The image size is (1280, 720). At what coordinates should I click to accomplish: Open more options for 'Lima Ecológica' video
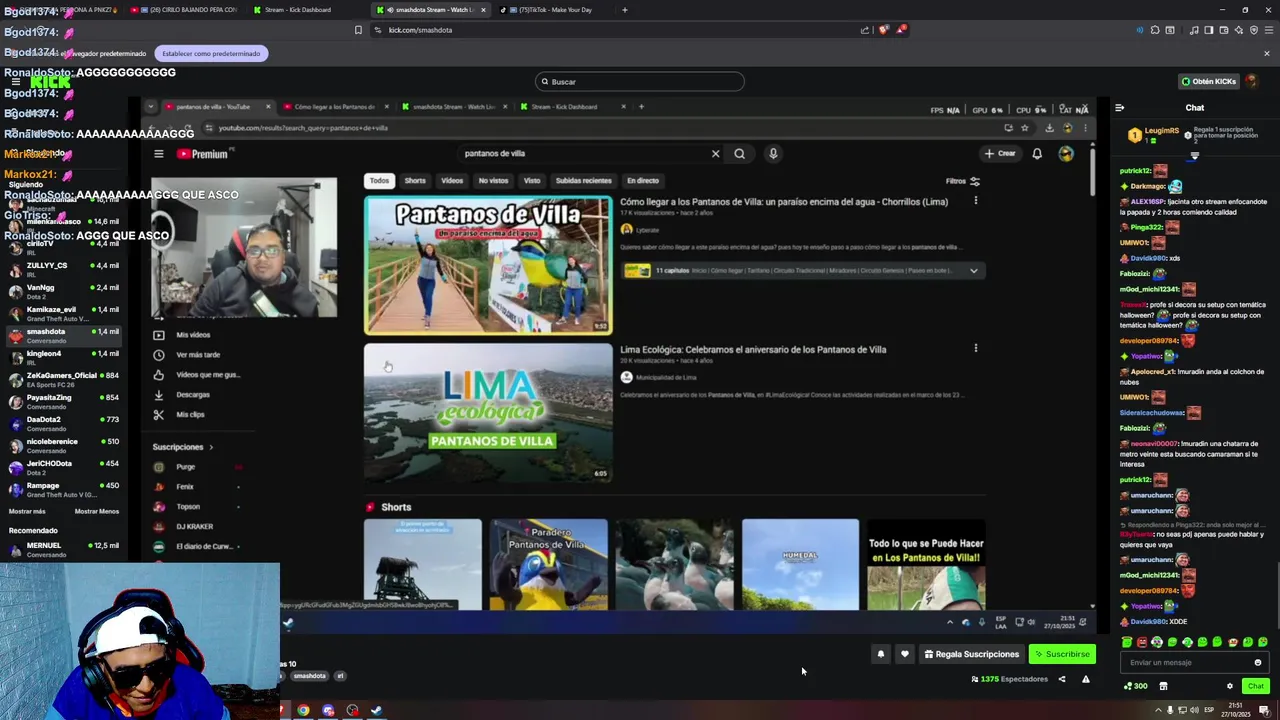tap(976, 349)
